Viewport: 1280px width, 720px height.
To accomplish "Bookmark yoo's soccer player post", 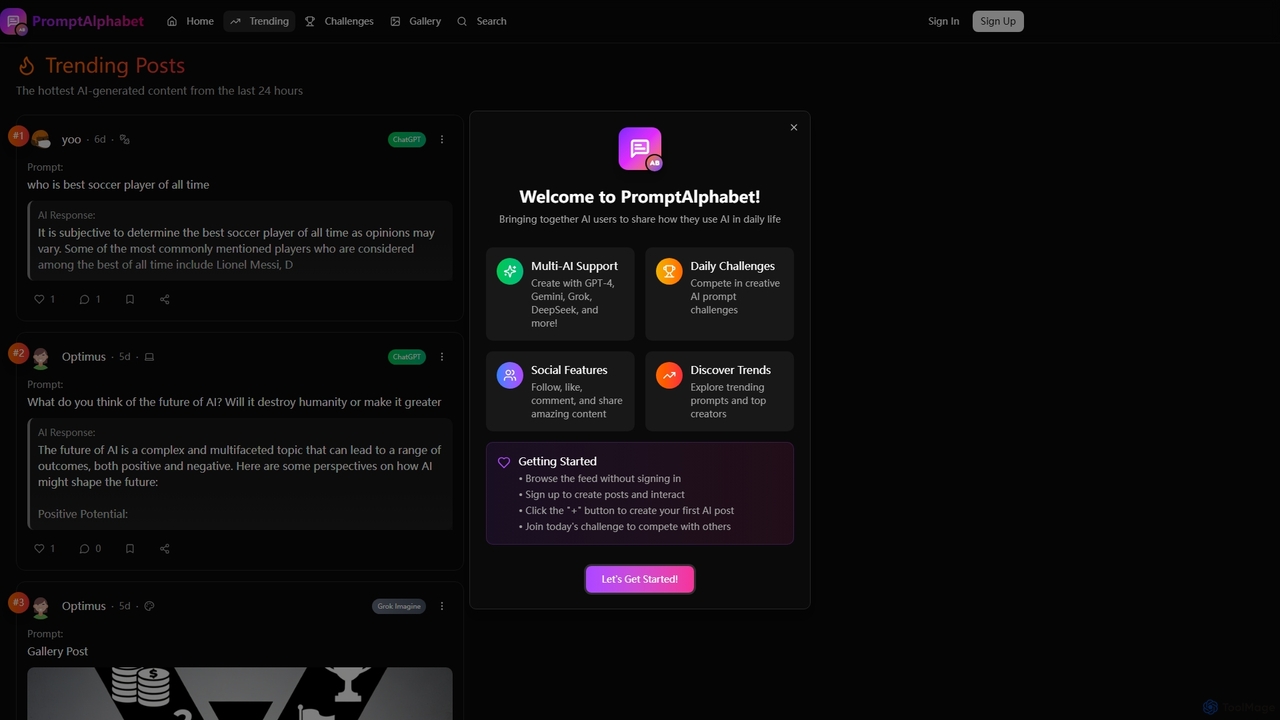I will pyautogui.click(x=129, y=299).
